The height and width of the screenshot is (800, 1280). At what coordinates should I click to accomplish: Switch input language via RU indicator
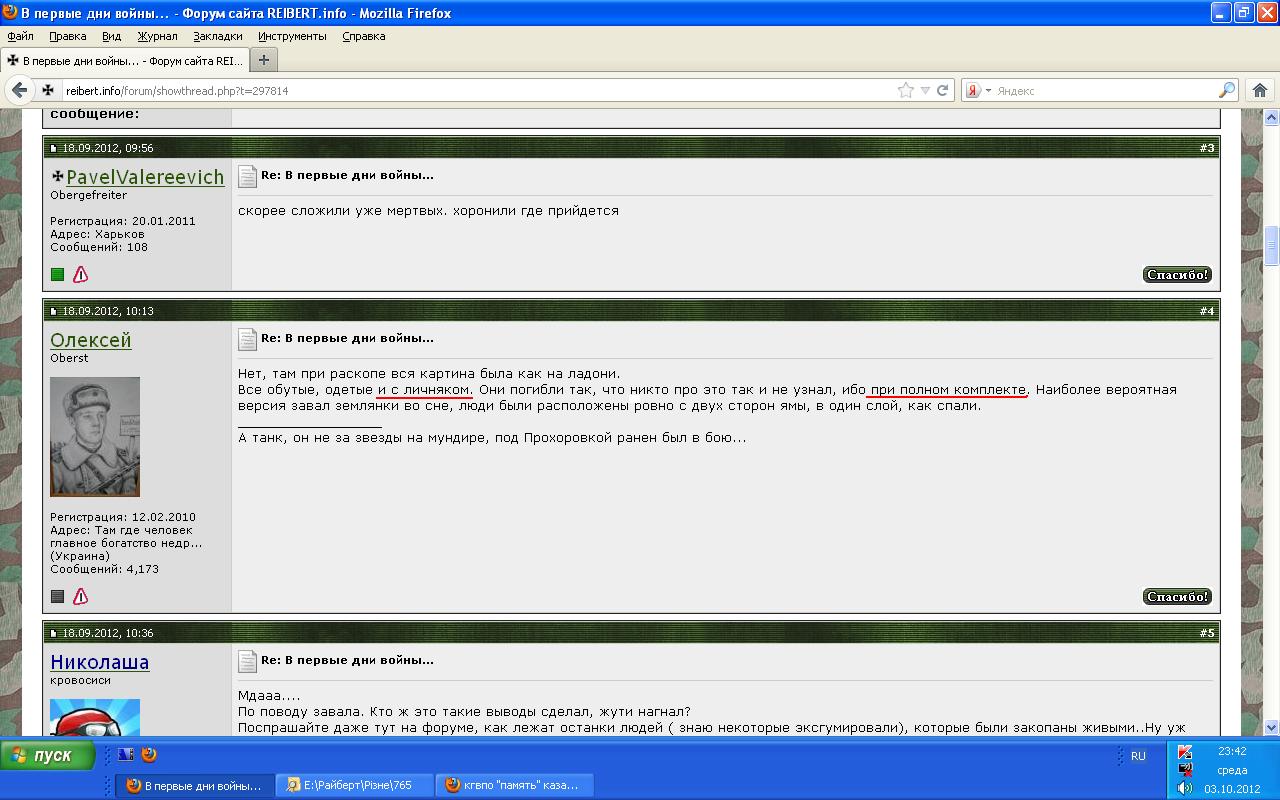[1138, 756]
